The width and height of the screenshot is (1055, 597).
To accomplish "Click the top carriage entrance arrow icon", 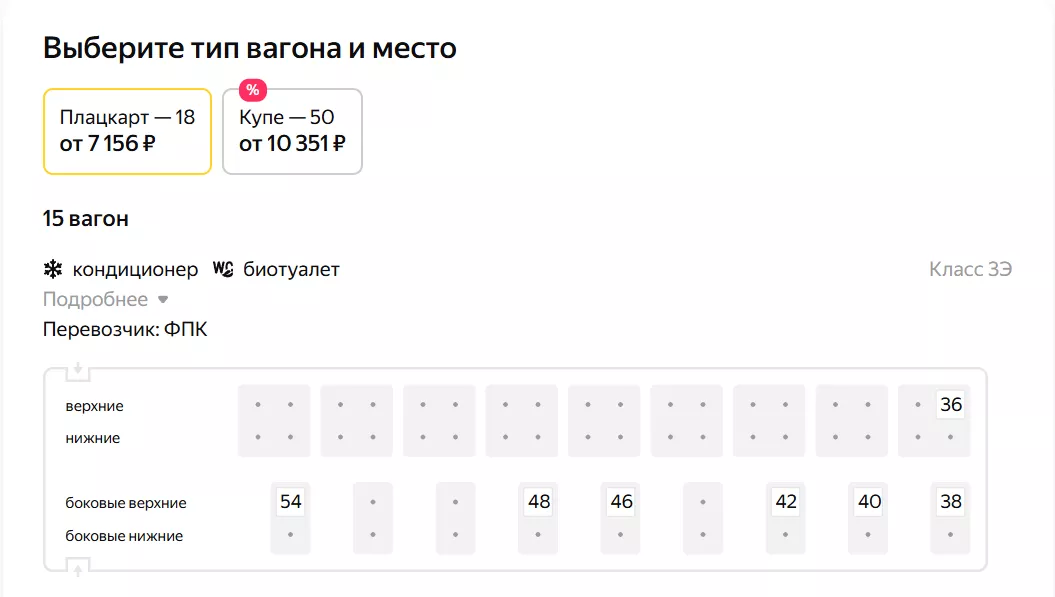I will click(x=78, y=371).
